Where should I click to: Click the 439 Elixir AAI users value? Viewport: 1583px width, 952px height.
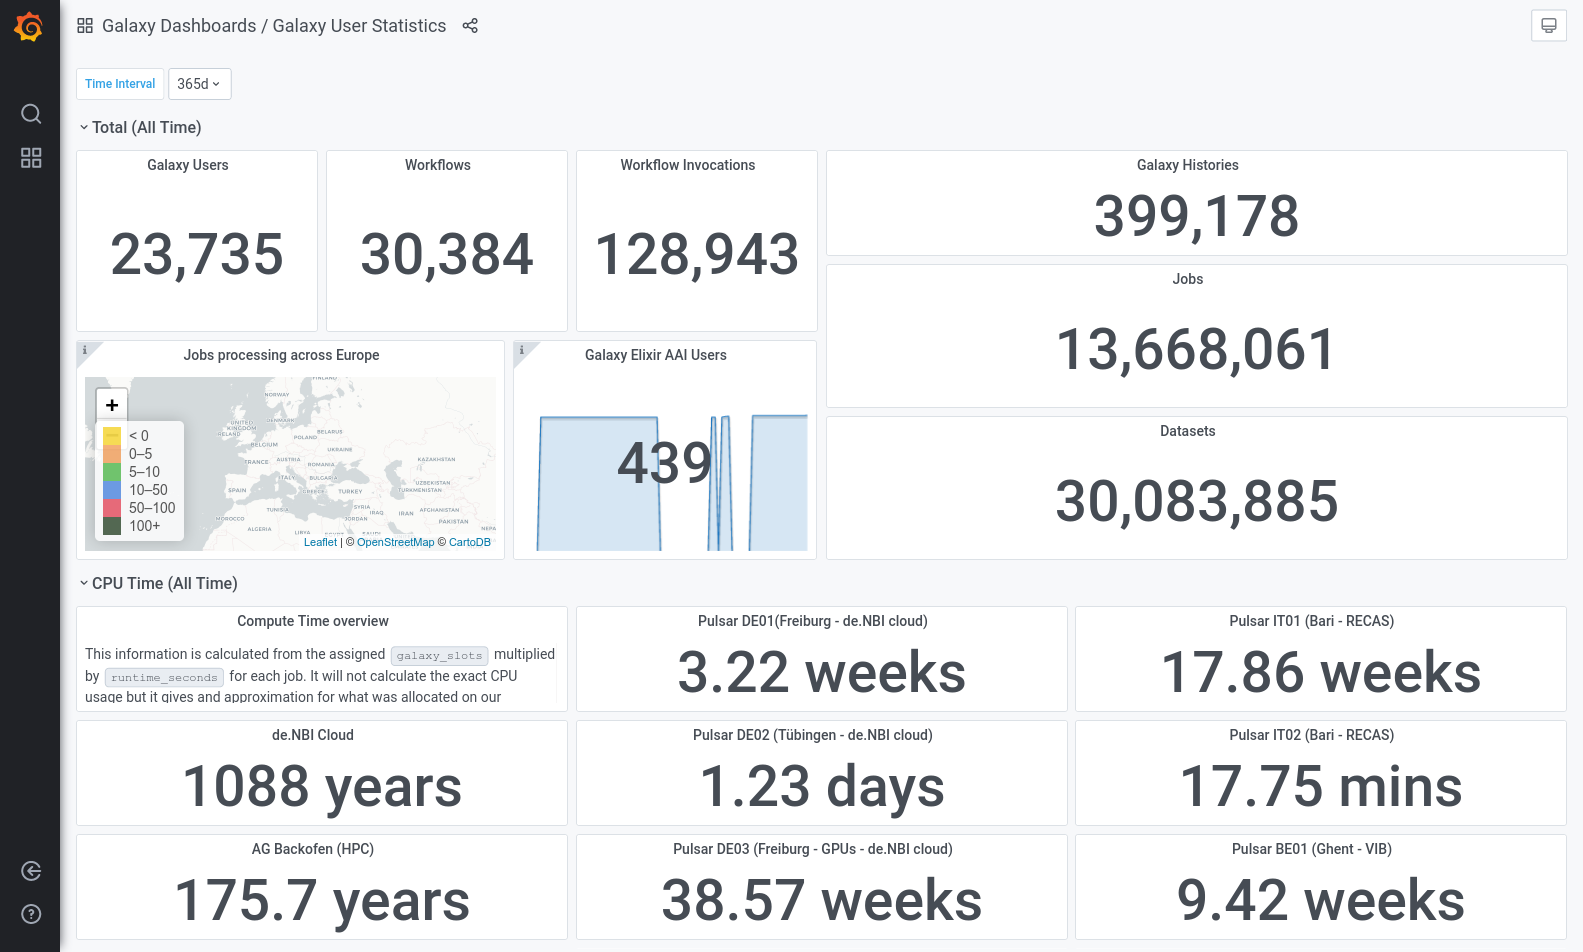click(x=665, y=463)
